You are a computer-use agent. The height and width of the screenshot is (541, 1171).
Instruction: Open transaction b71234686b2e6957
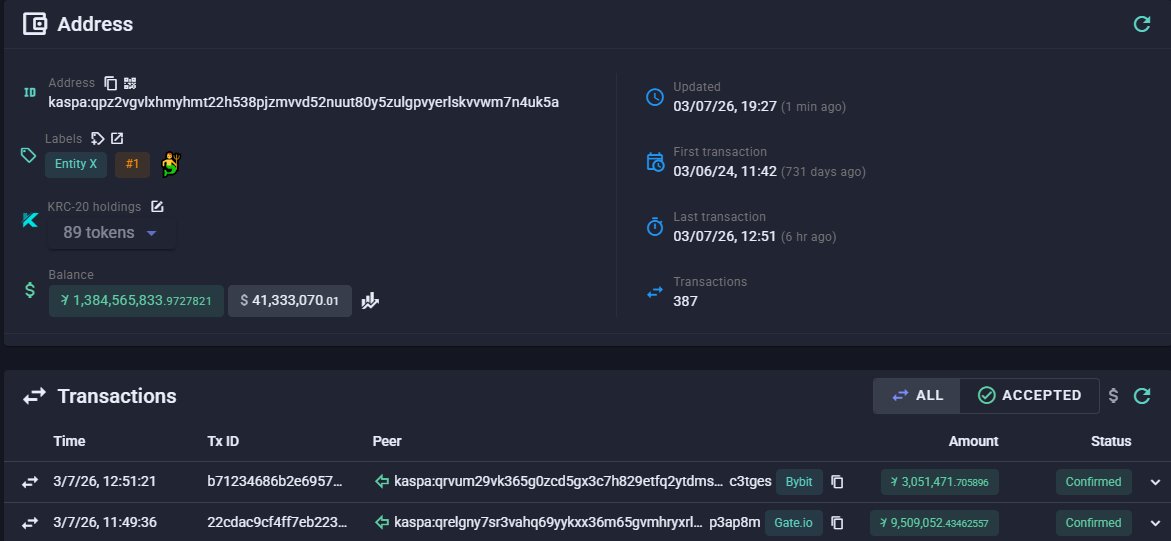tap(275, 482)
